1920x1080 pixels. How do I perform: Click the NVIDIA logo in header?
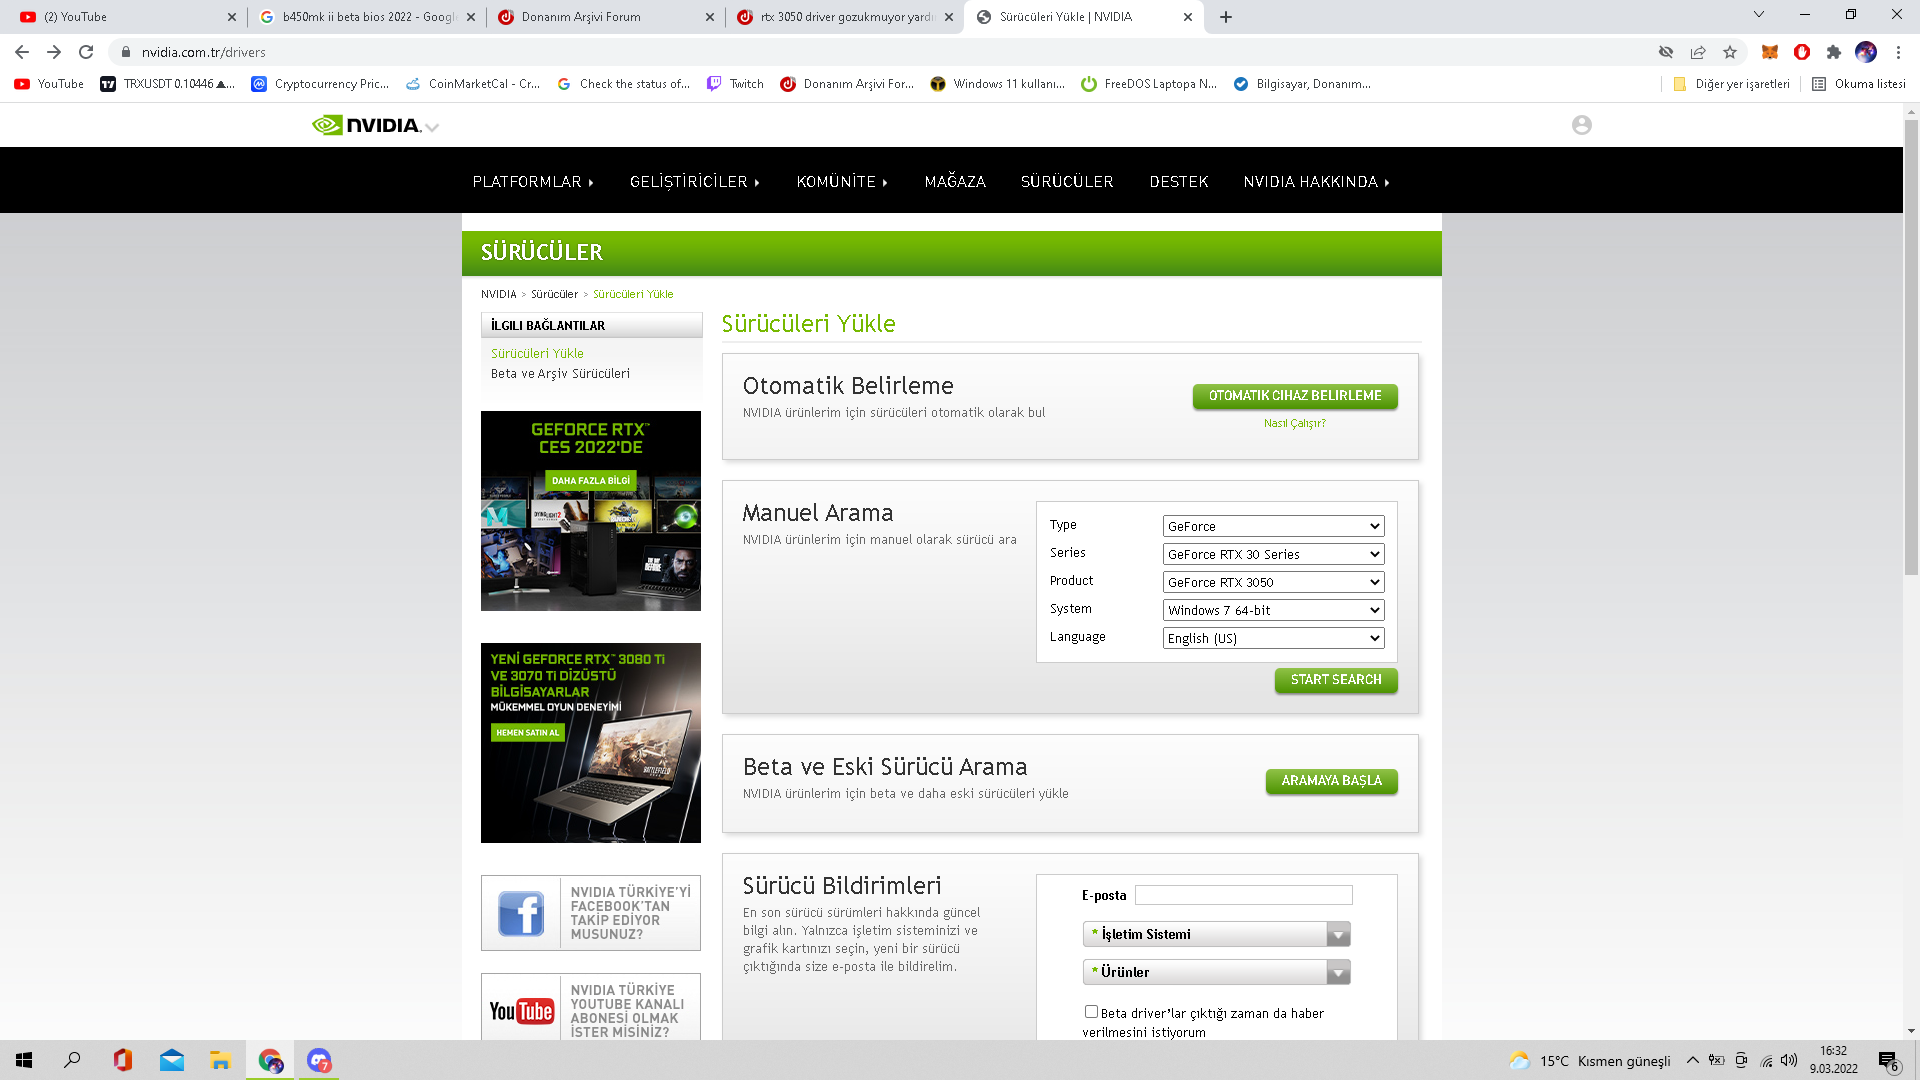pyautogui.click(x=367, y=125)
